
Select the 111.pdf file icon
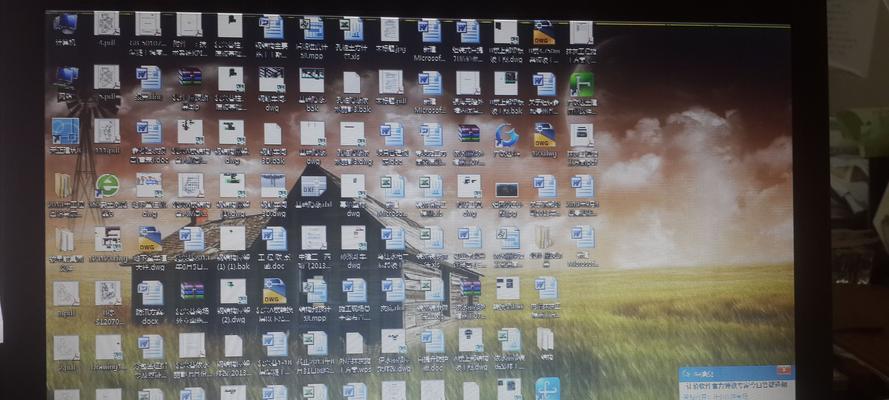coord(107,131)
